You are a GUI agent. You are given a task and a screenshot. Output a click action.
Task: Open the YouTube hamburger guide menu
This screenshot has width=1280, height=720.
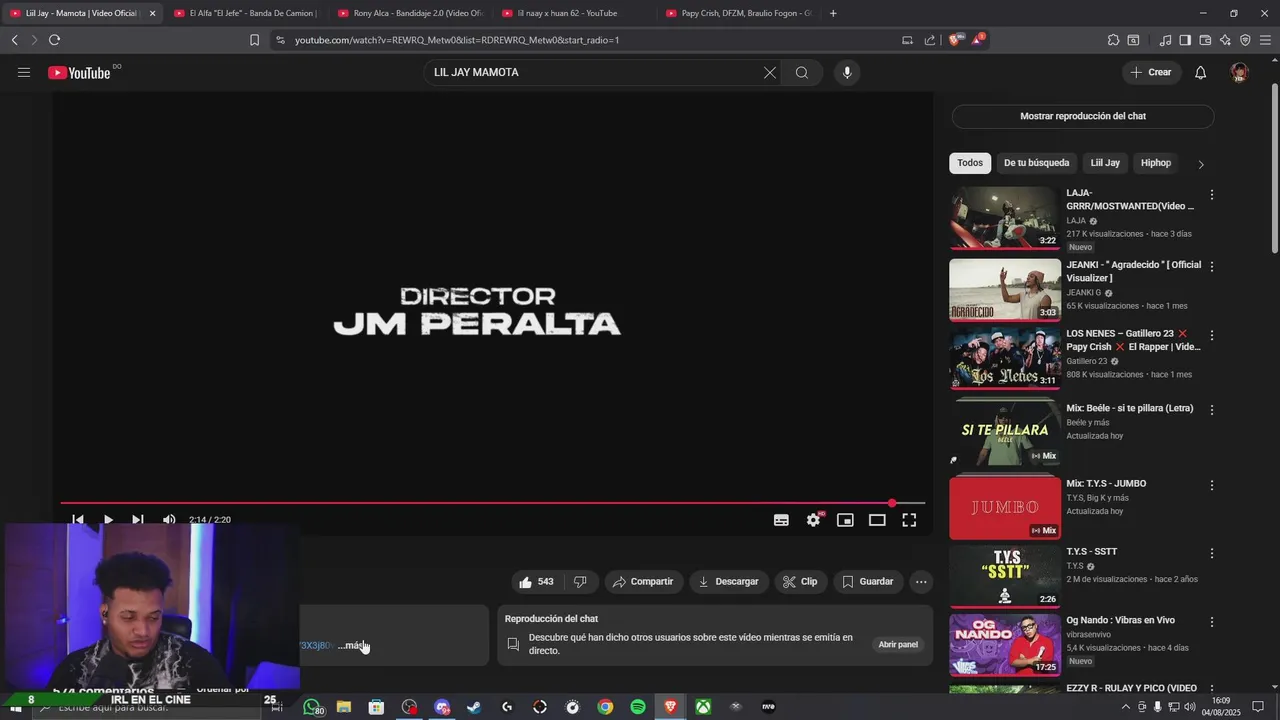point(24,72)
